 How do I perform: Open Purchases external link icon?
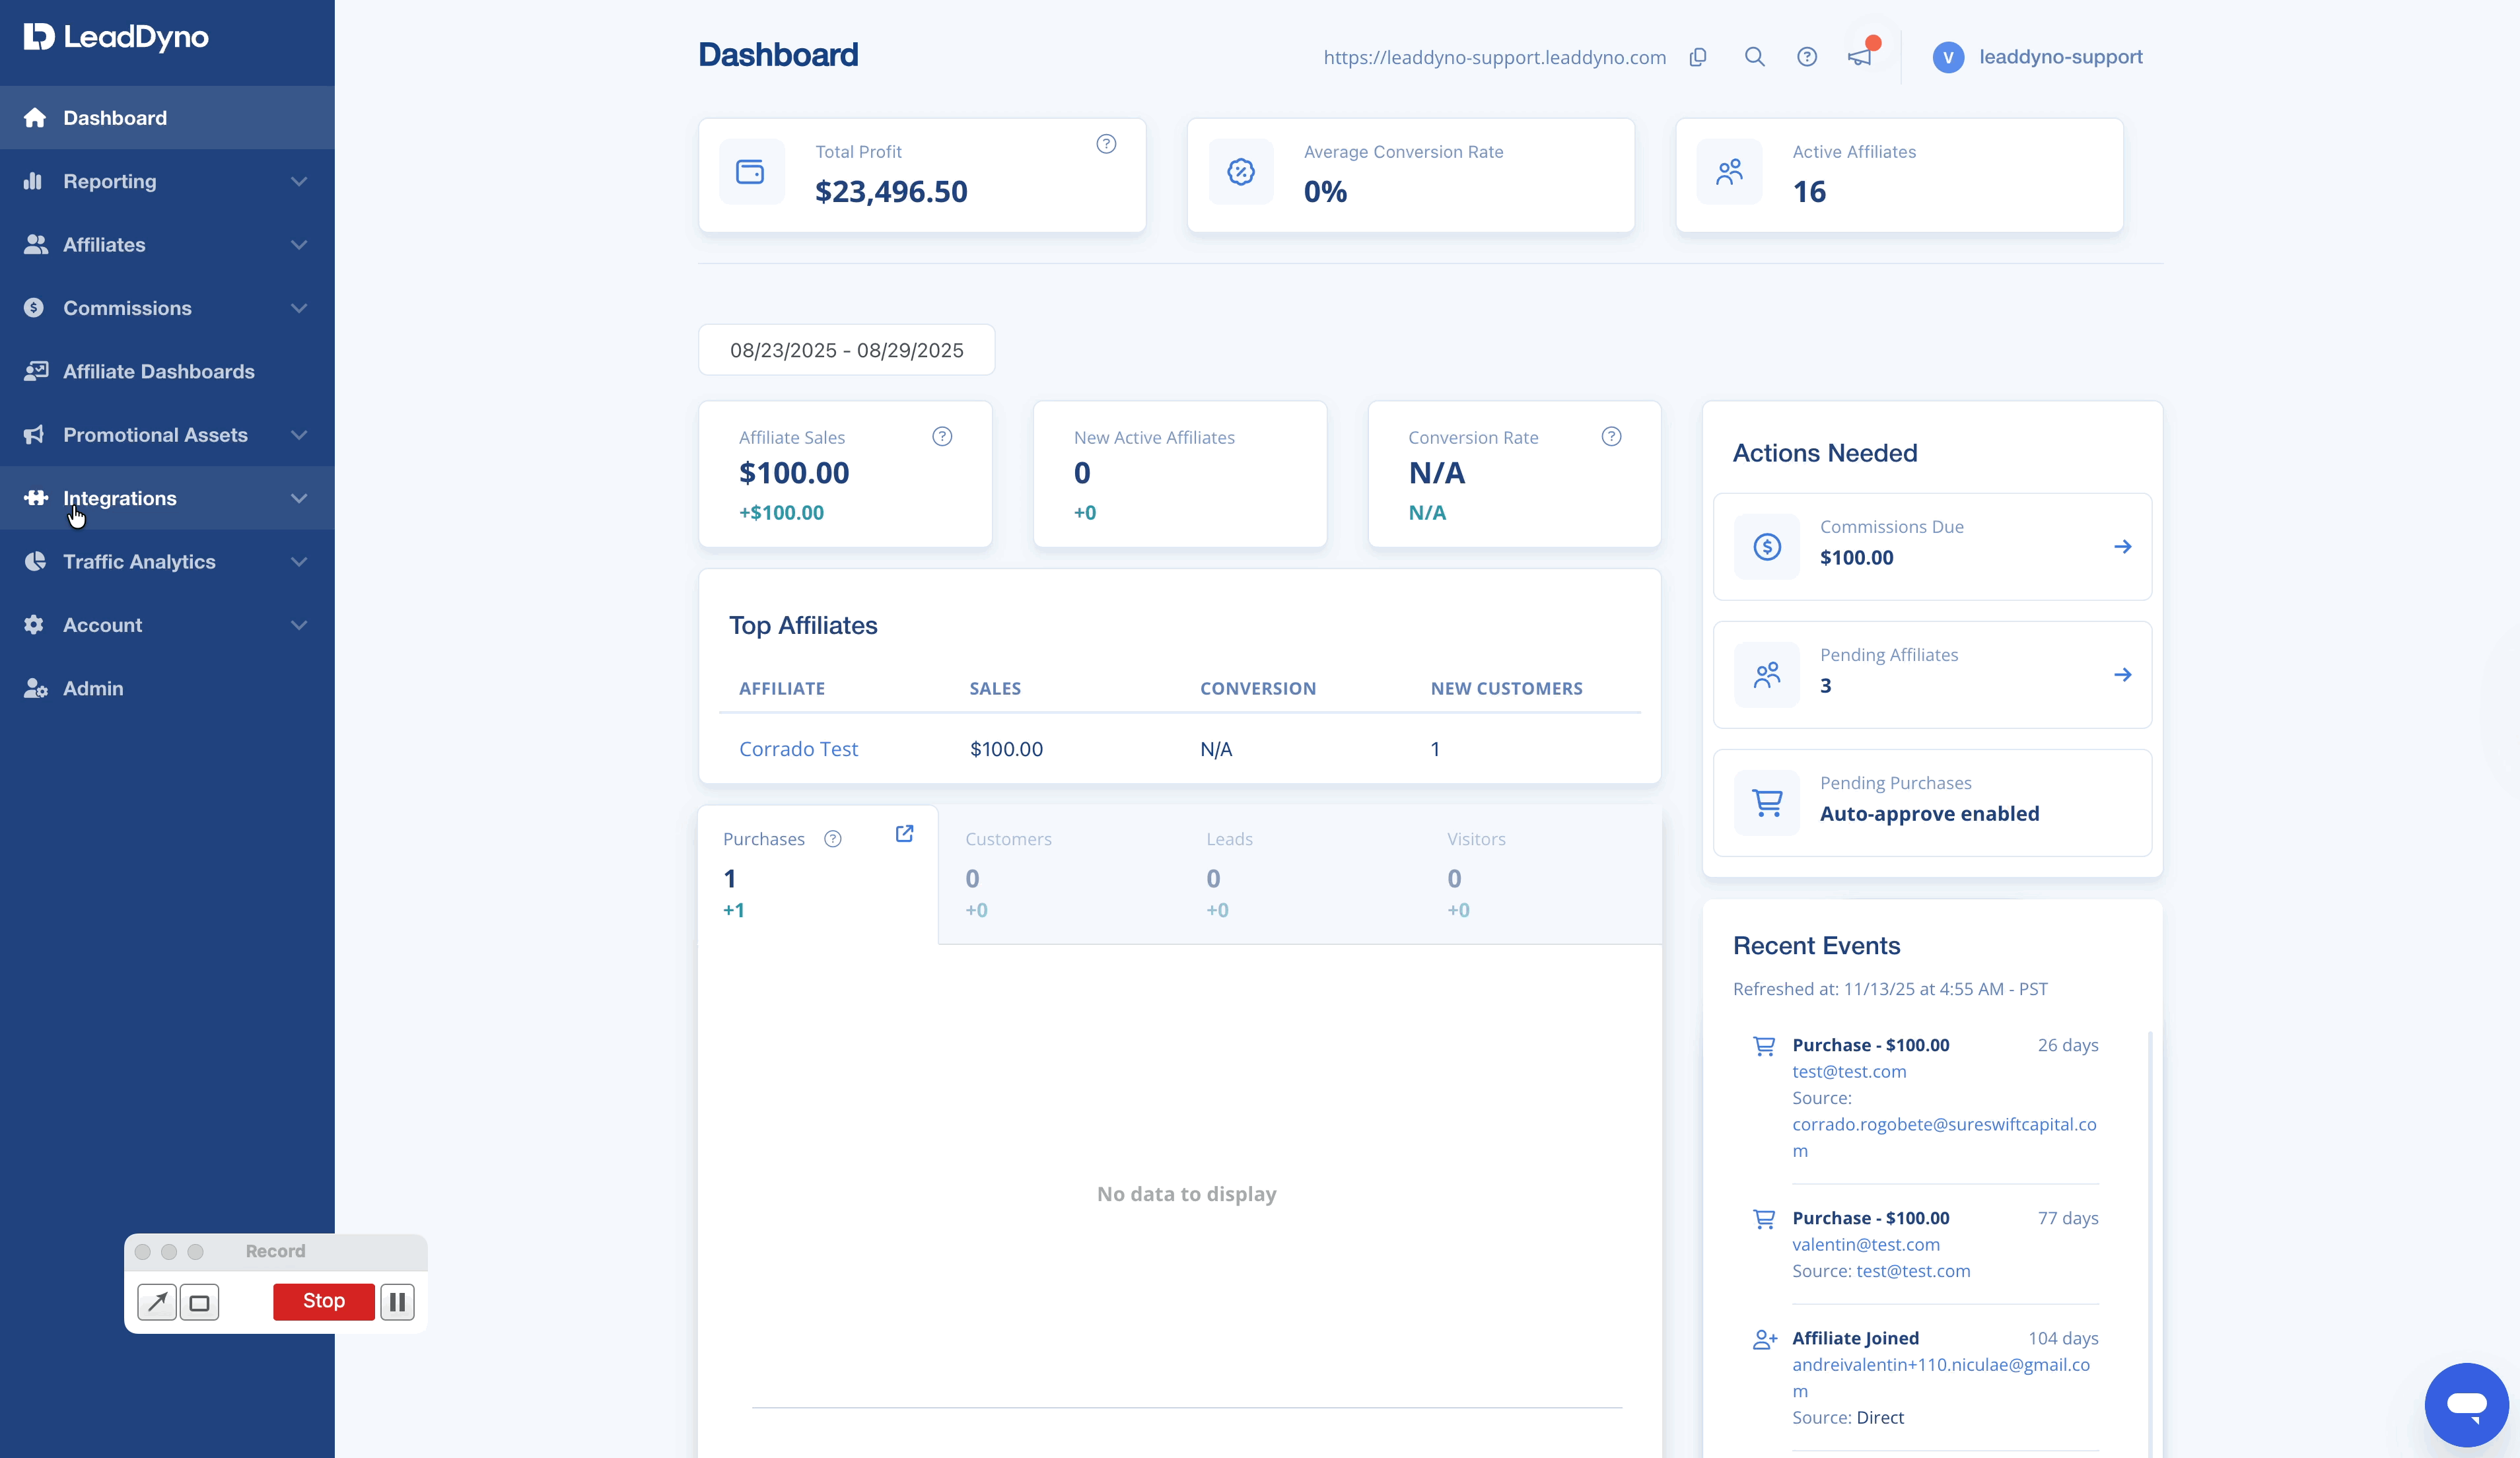[904, 834]
